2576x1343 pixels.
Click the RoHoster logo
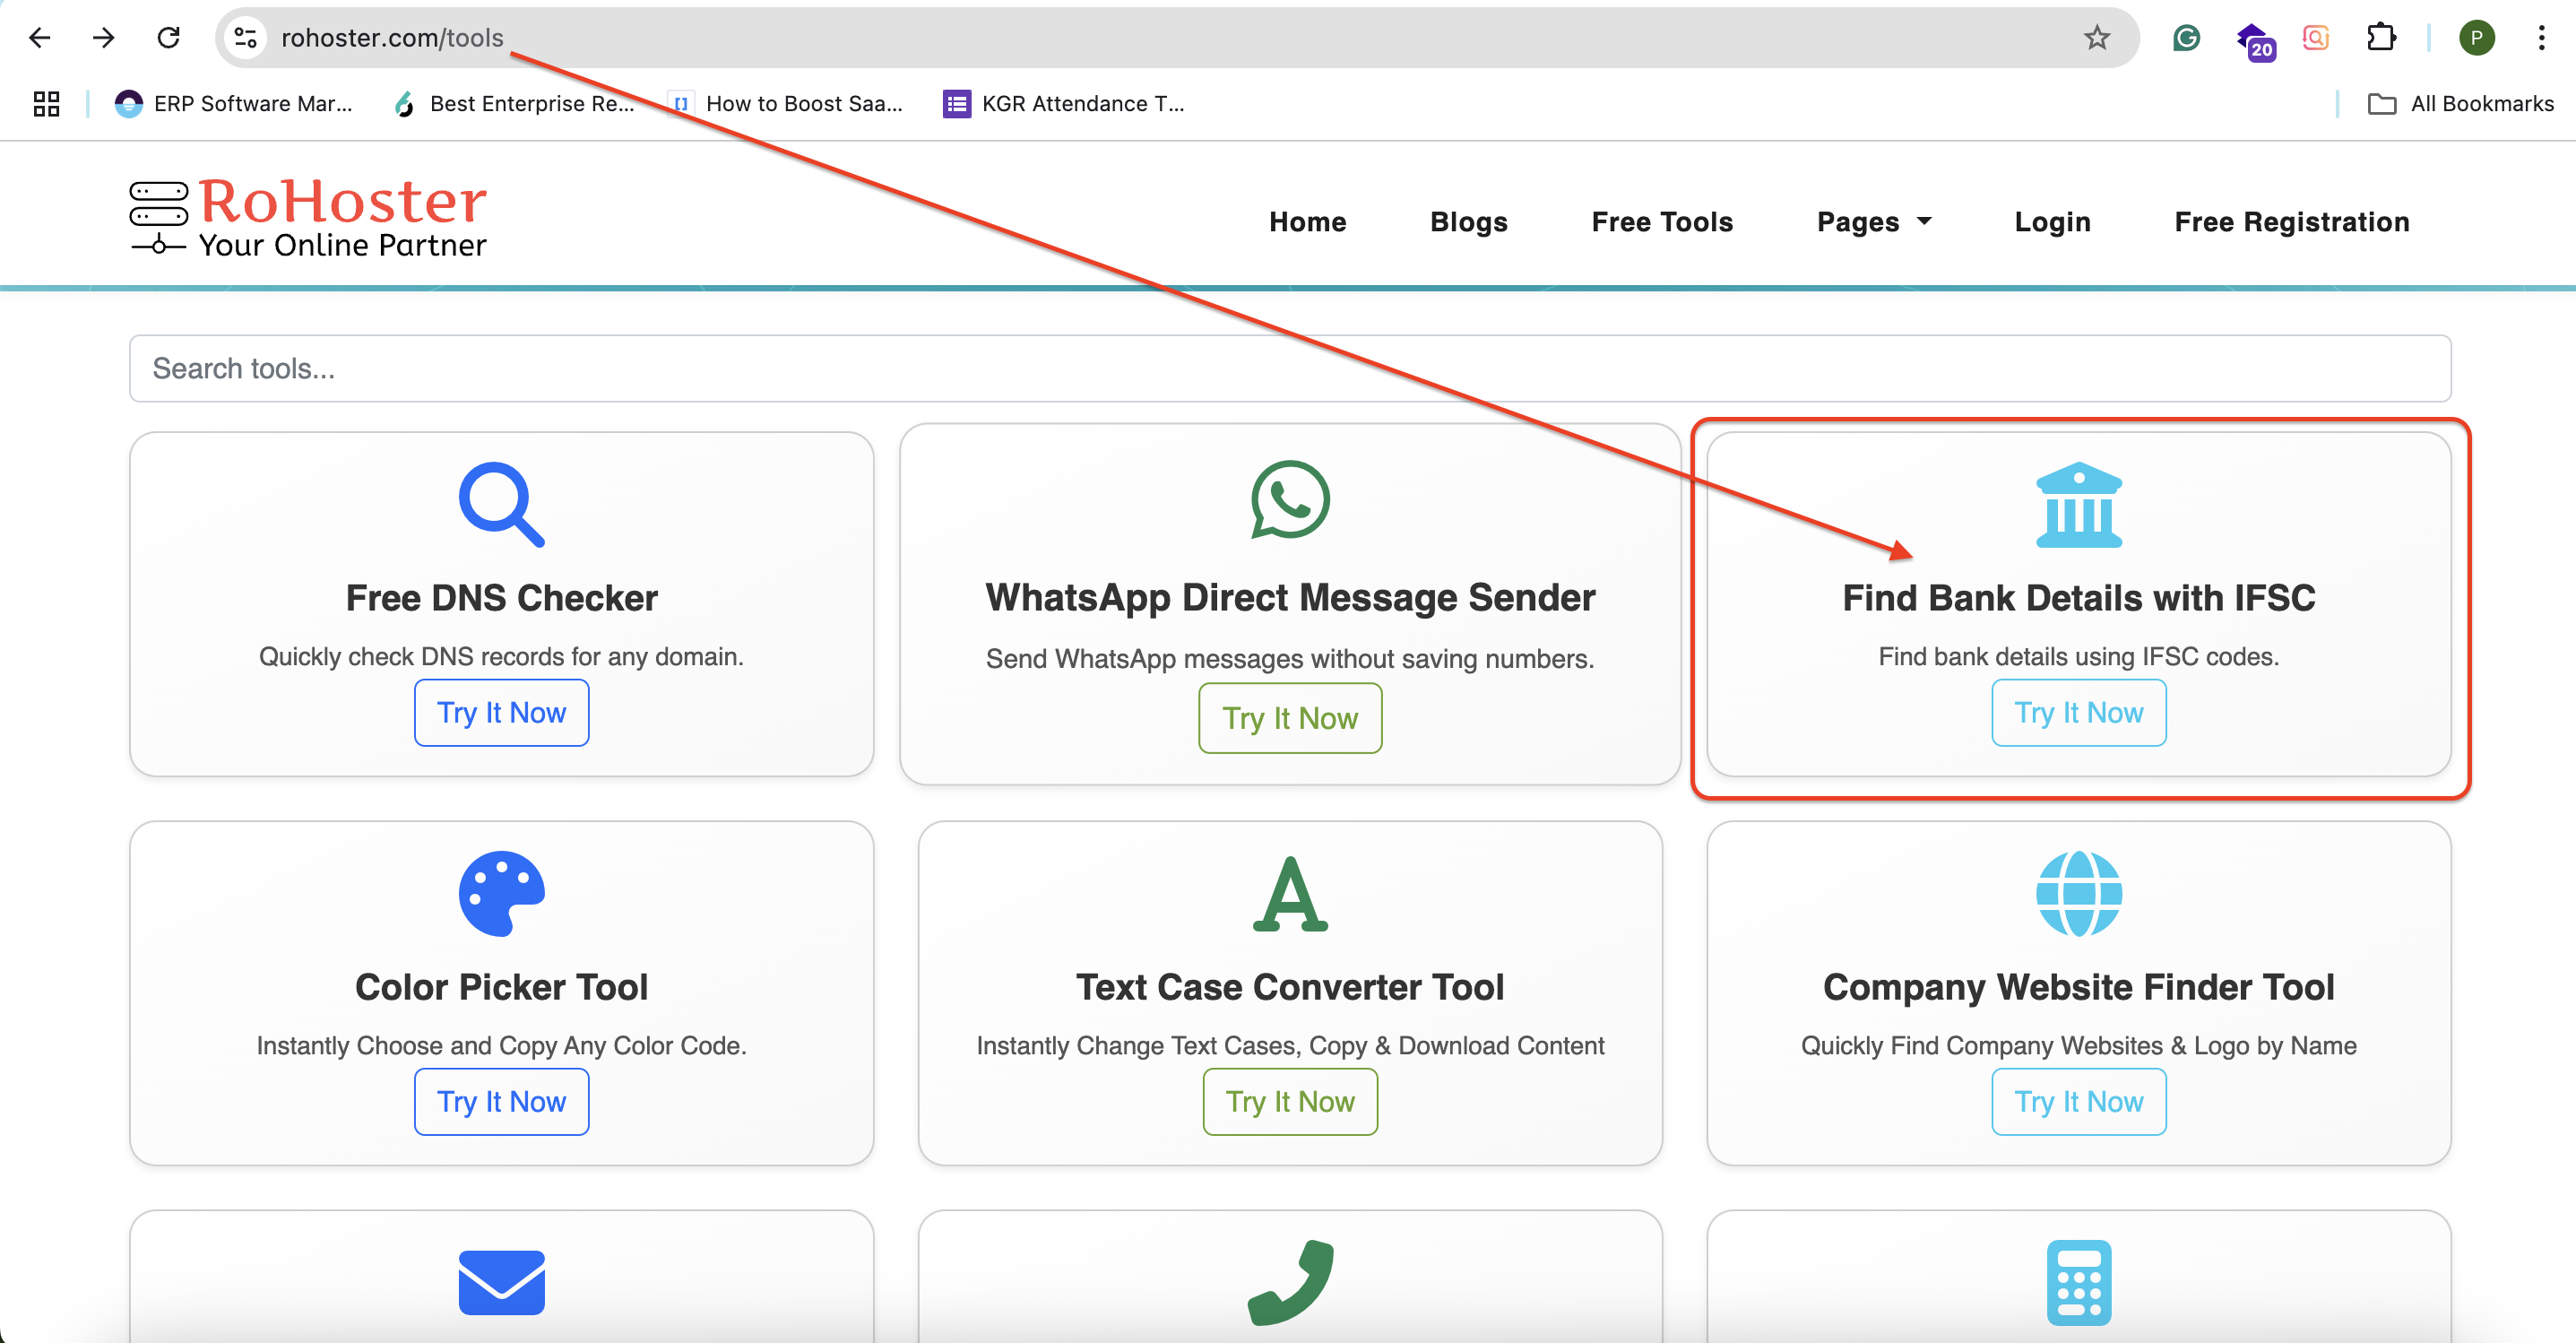[x=308, y=218]
